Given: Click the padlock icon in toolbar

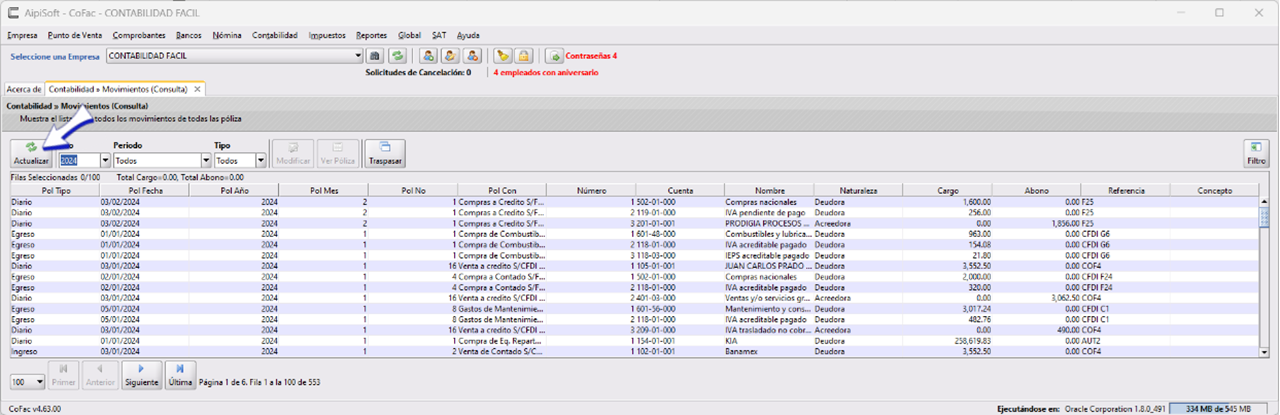Looking at the screenshot, I should point(524,56).
